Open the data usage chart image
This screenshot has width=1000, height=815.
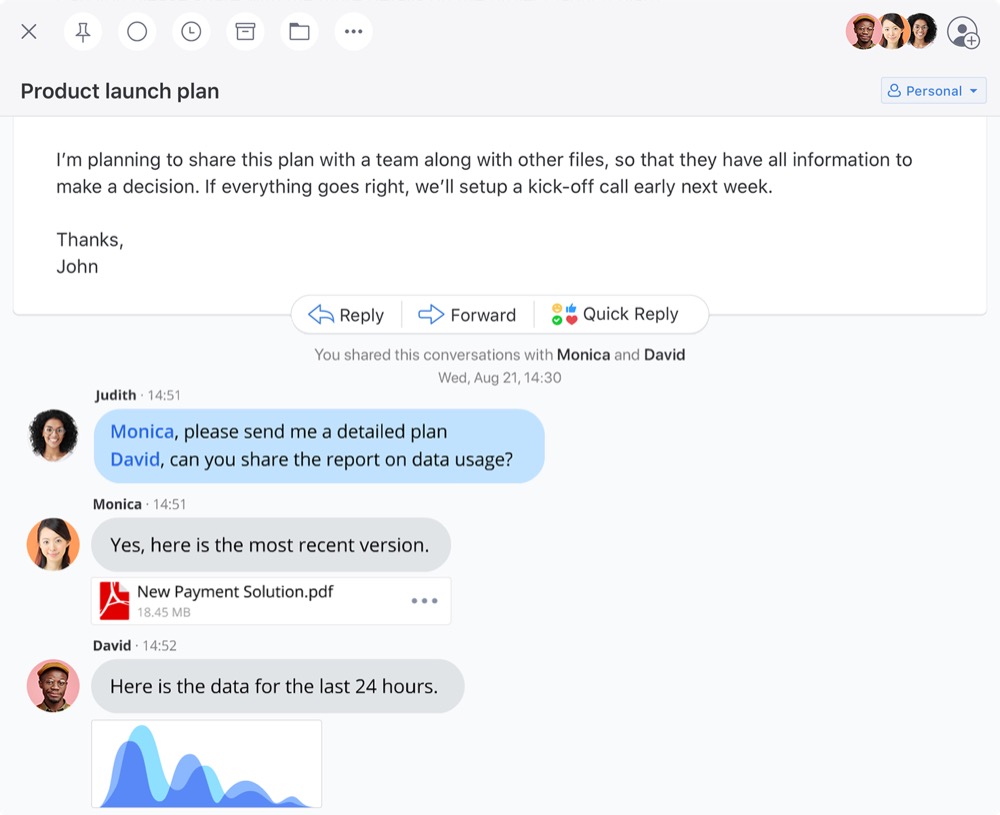point(207,763)
